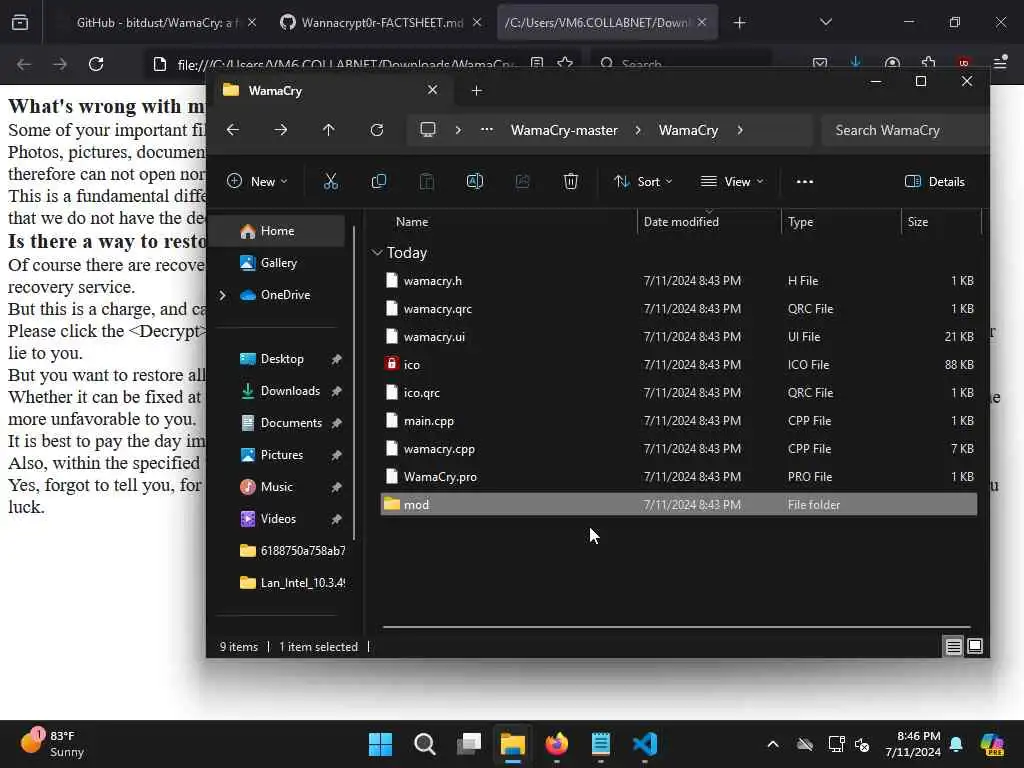Expand chevron after WamaCry in breadcrumb

(740, 130)
